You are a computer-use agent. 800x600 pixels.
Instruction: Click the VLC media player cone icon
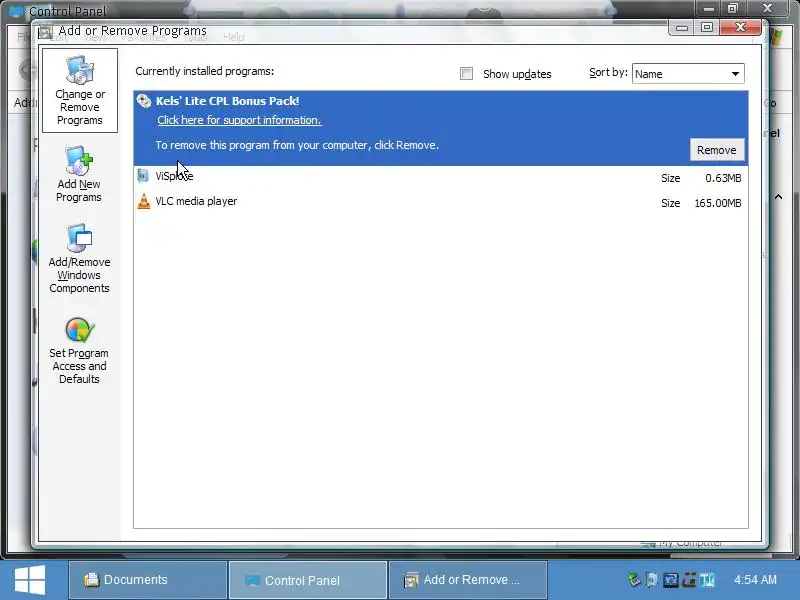[144, 201]
